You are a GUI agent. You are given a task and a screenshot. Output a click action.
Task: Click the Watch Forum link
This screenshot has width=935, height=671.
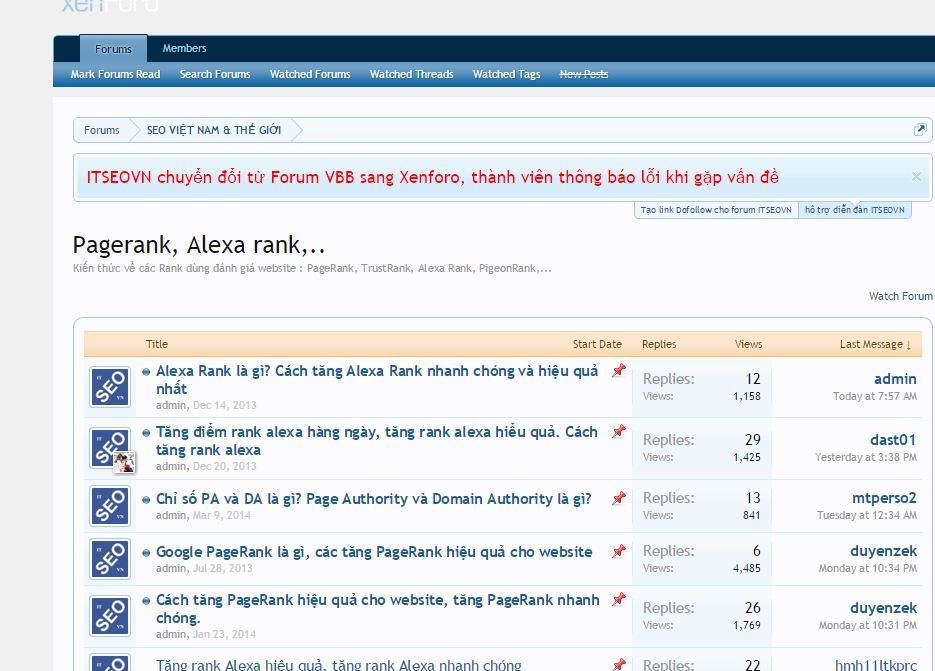900,296
